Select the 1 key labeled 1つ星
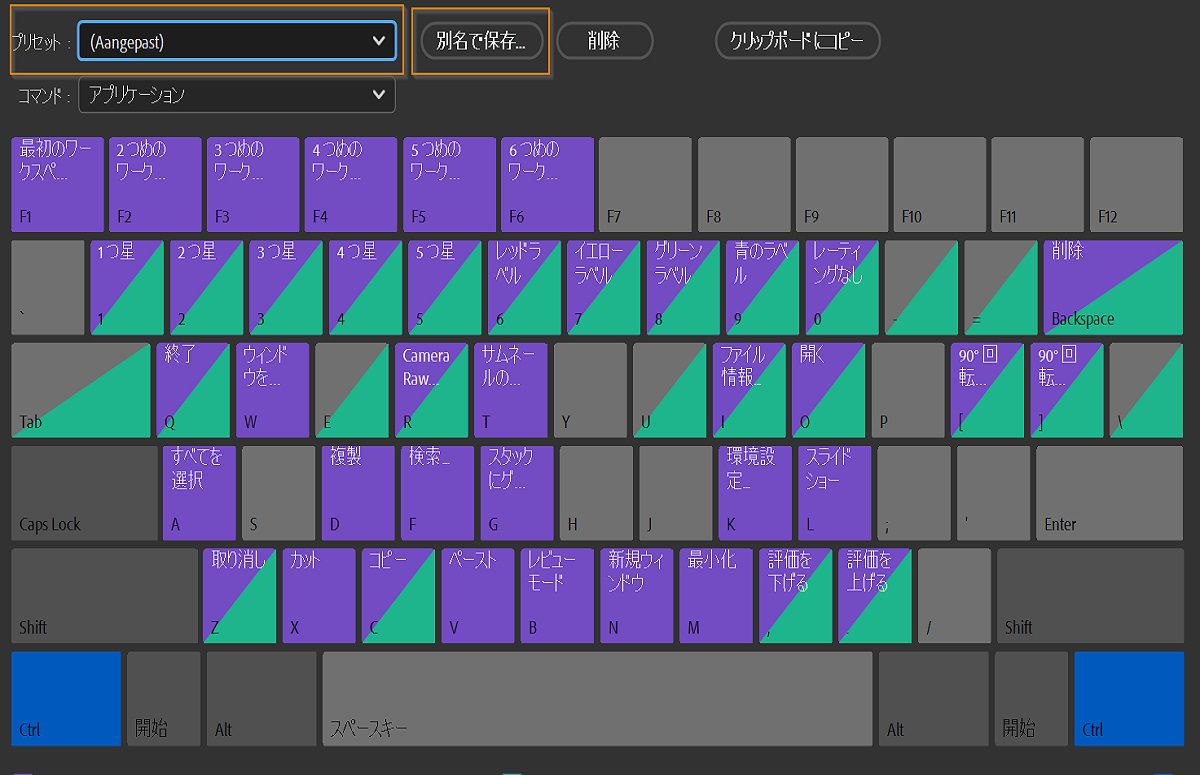The width and height of the screenshot is (1200, 775). (x=127, y=287)
